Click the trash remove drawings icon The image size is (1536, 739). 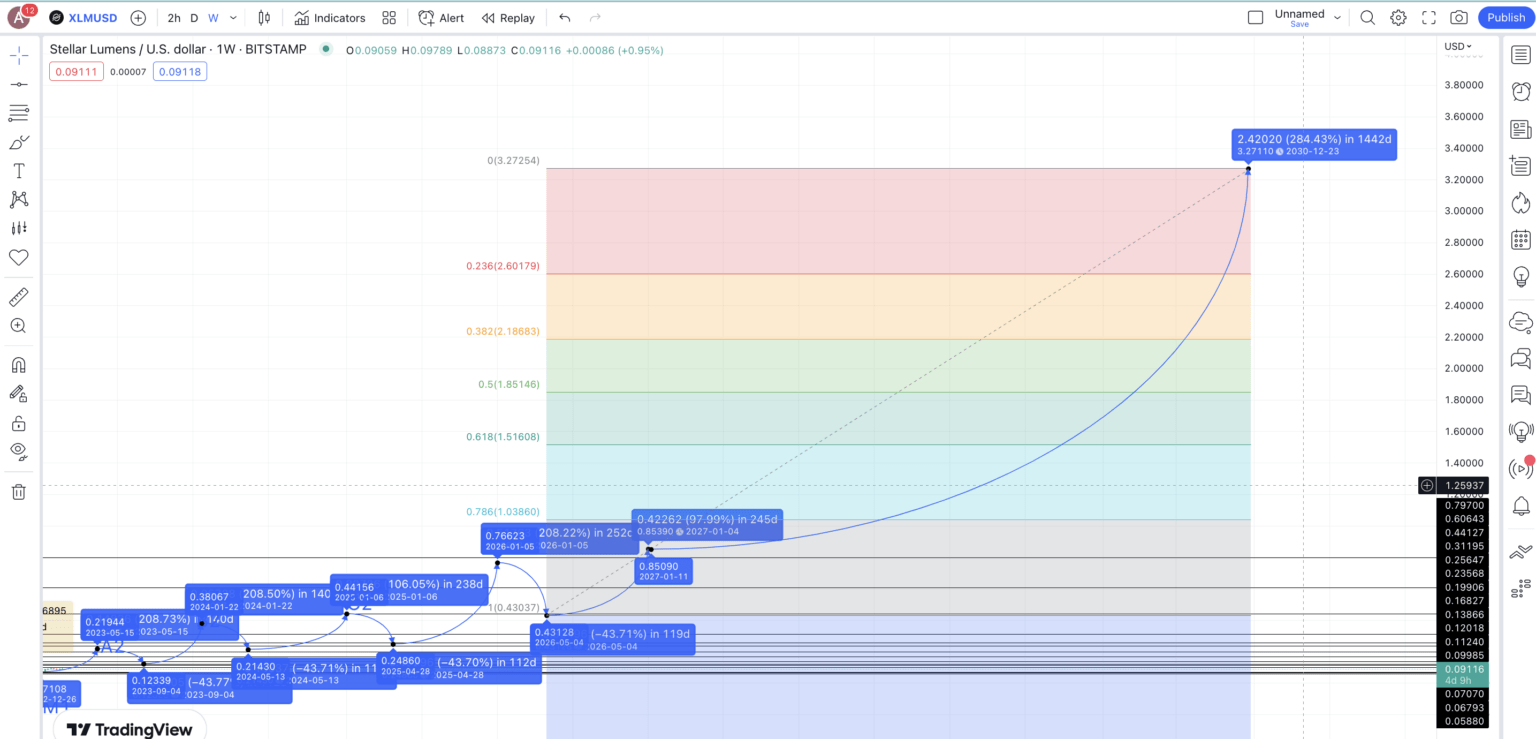coord(18,492)
